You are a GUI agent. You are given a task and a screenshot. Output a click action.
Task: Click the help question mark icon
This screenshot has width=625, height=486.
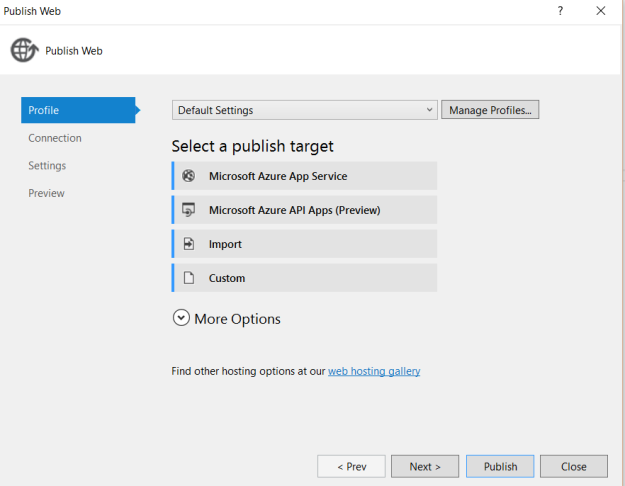pos(560,11)
